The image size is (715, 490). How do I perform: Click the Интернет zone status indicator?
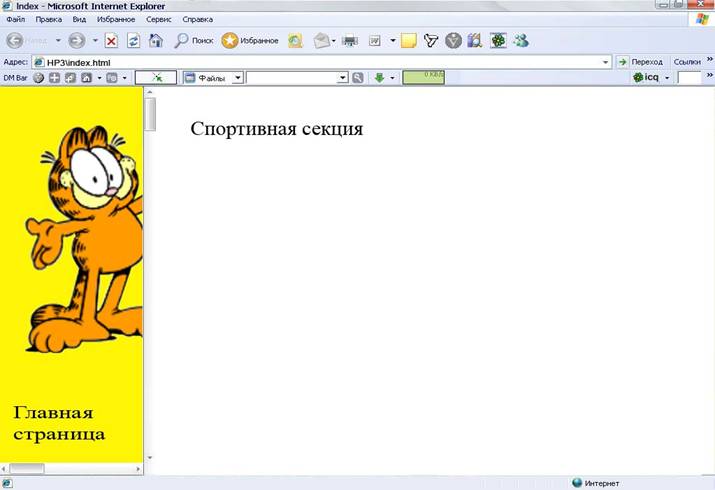point(596,483)
